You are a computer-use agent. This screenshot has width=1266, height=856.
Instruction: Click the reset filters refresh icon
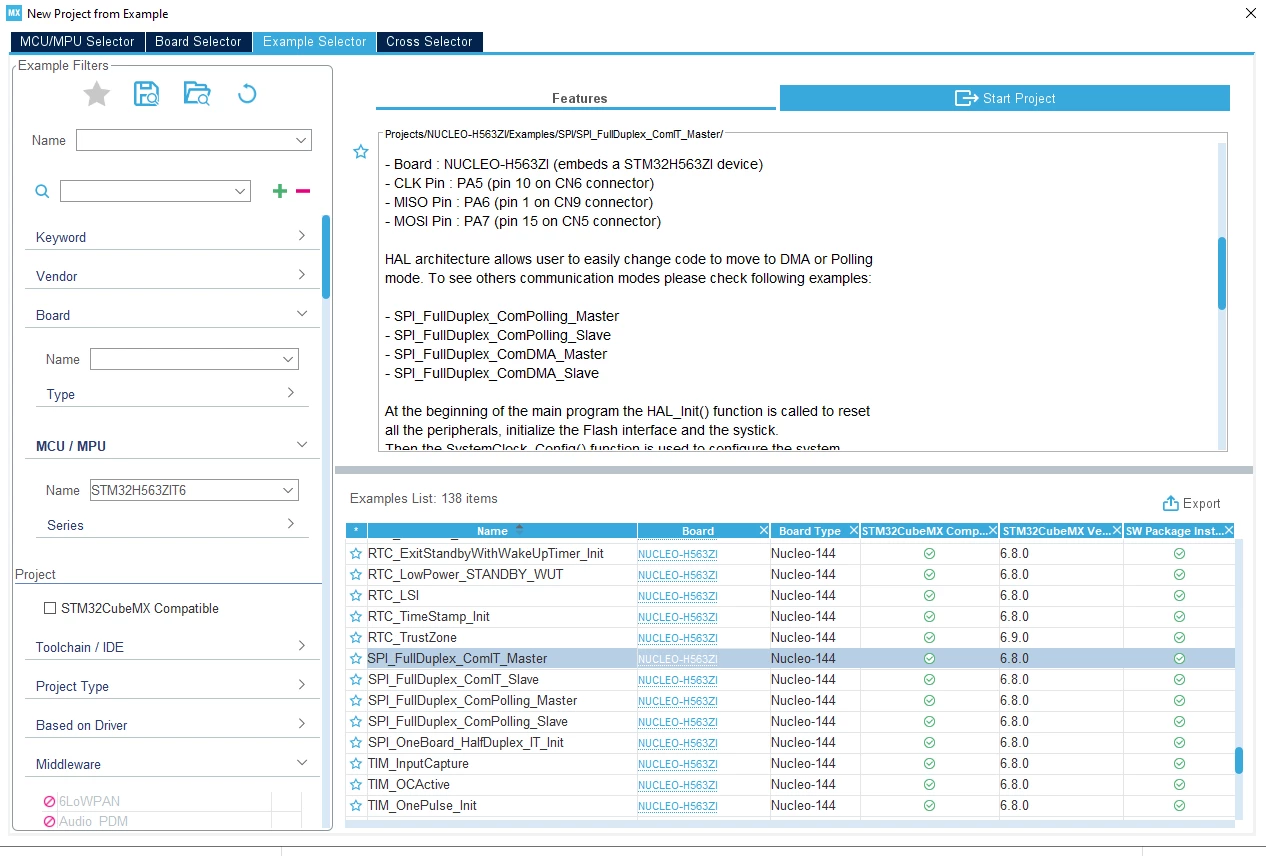(x=247, y=95)
